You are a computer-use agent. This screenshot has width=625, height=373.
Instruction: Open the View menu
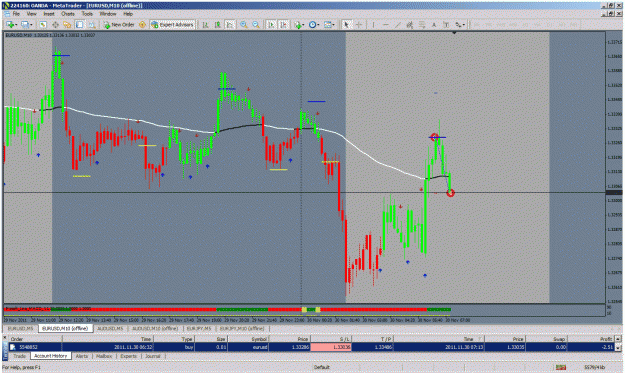(x=31, y=14)
